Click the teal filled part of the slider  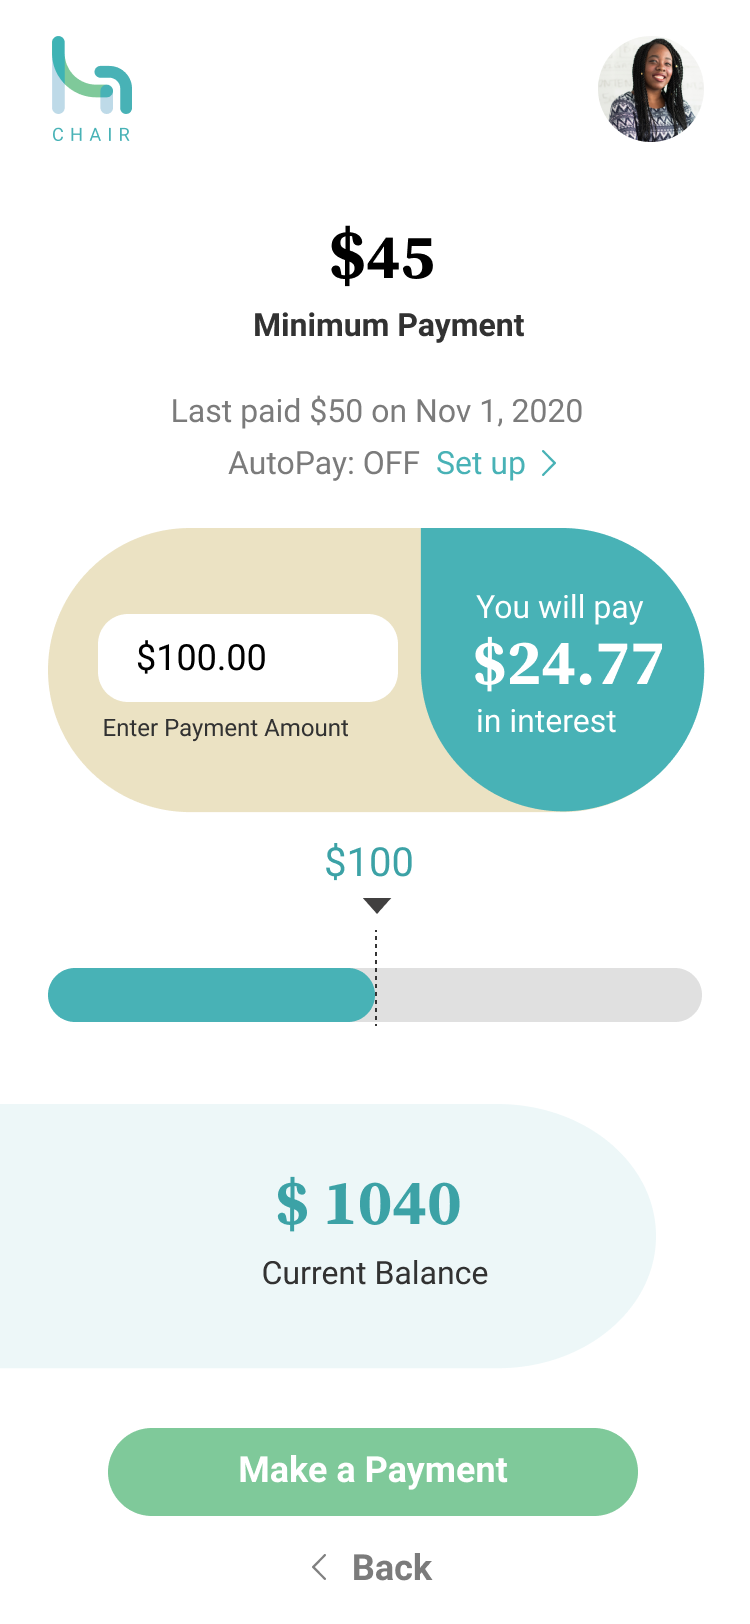pos(211,995)
